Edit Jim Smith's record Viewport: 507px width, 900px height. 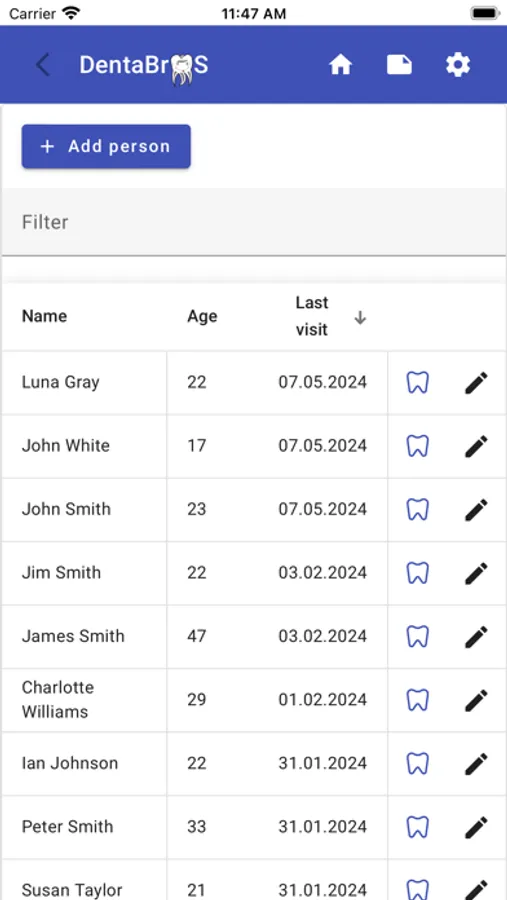click(x=476, y=573)
